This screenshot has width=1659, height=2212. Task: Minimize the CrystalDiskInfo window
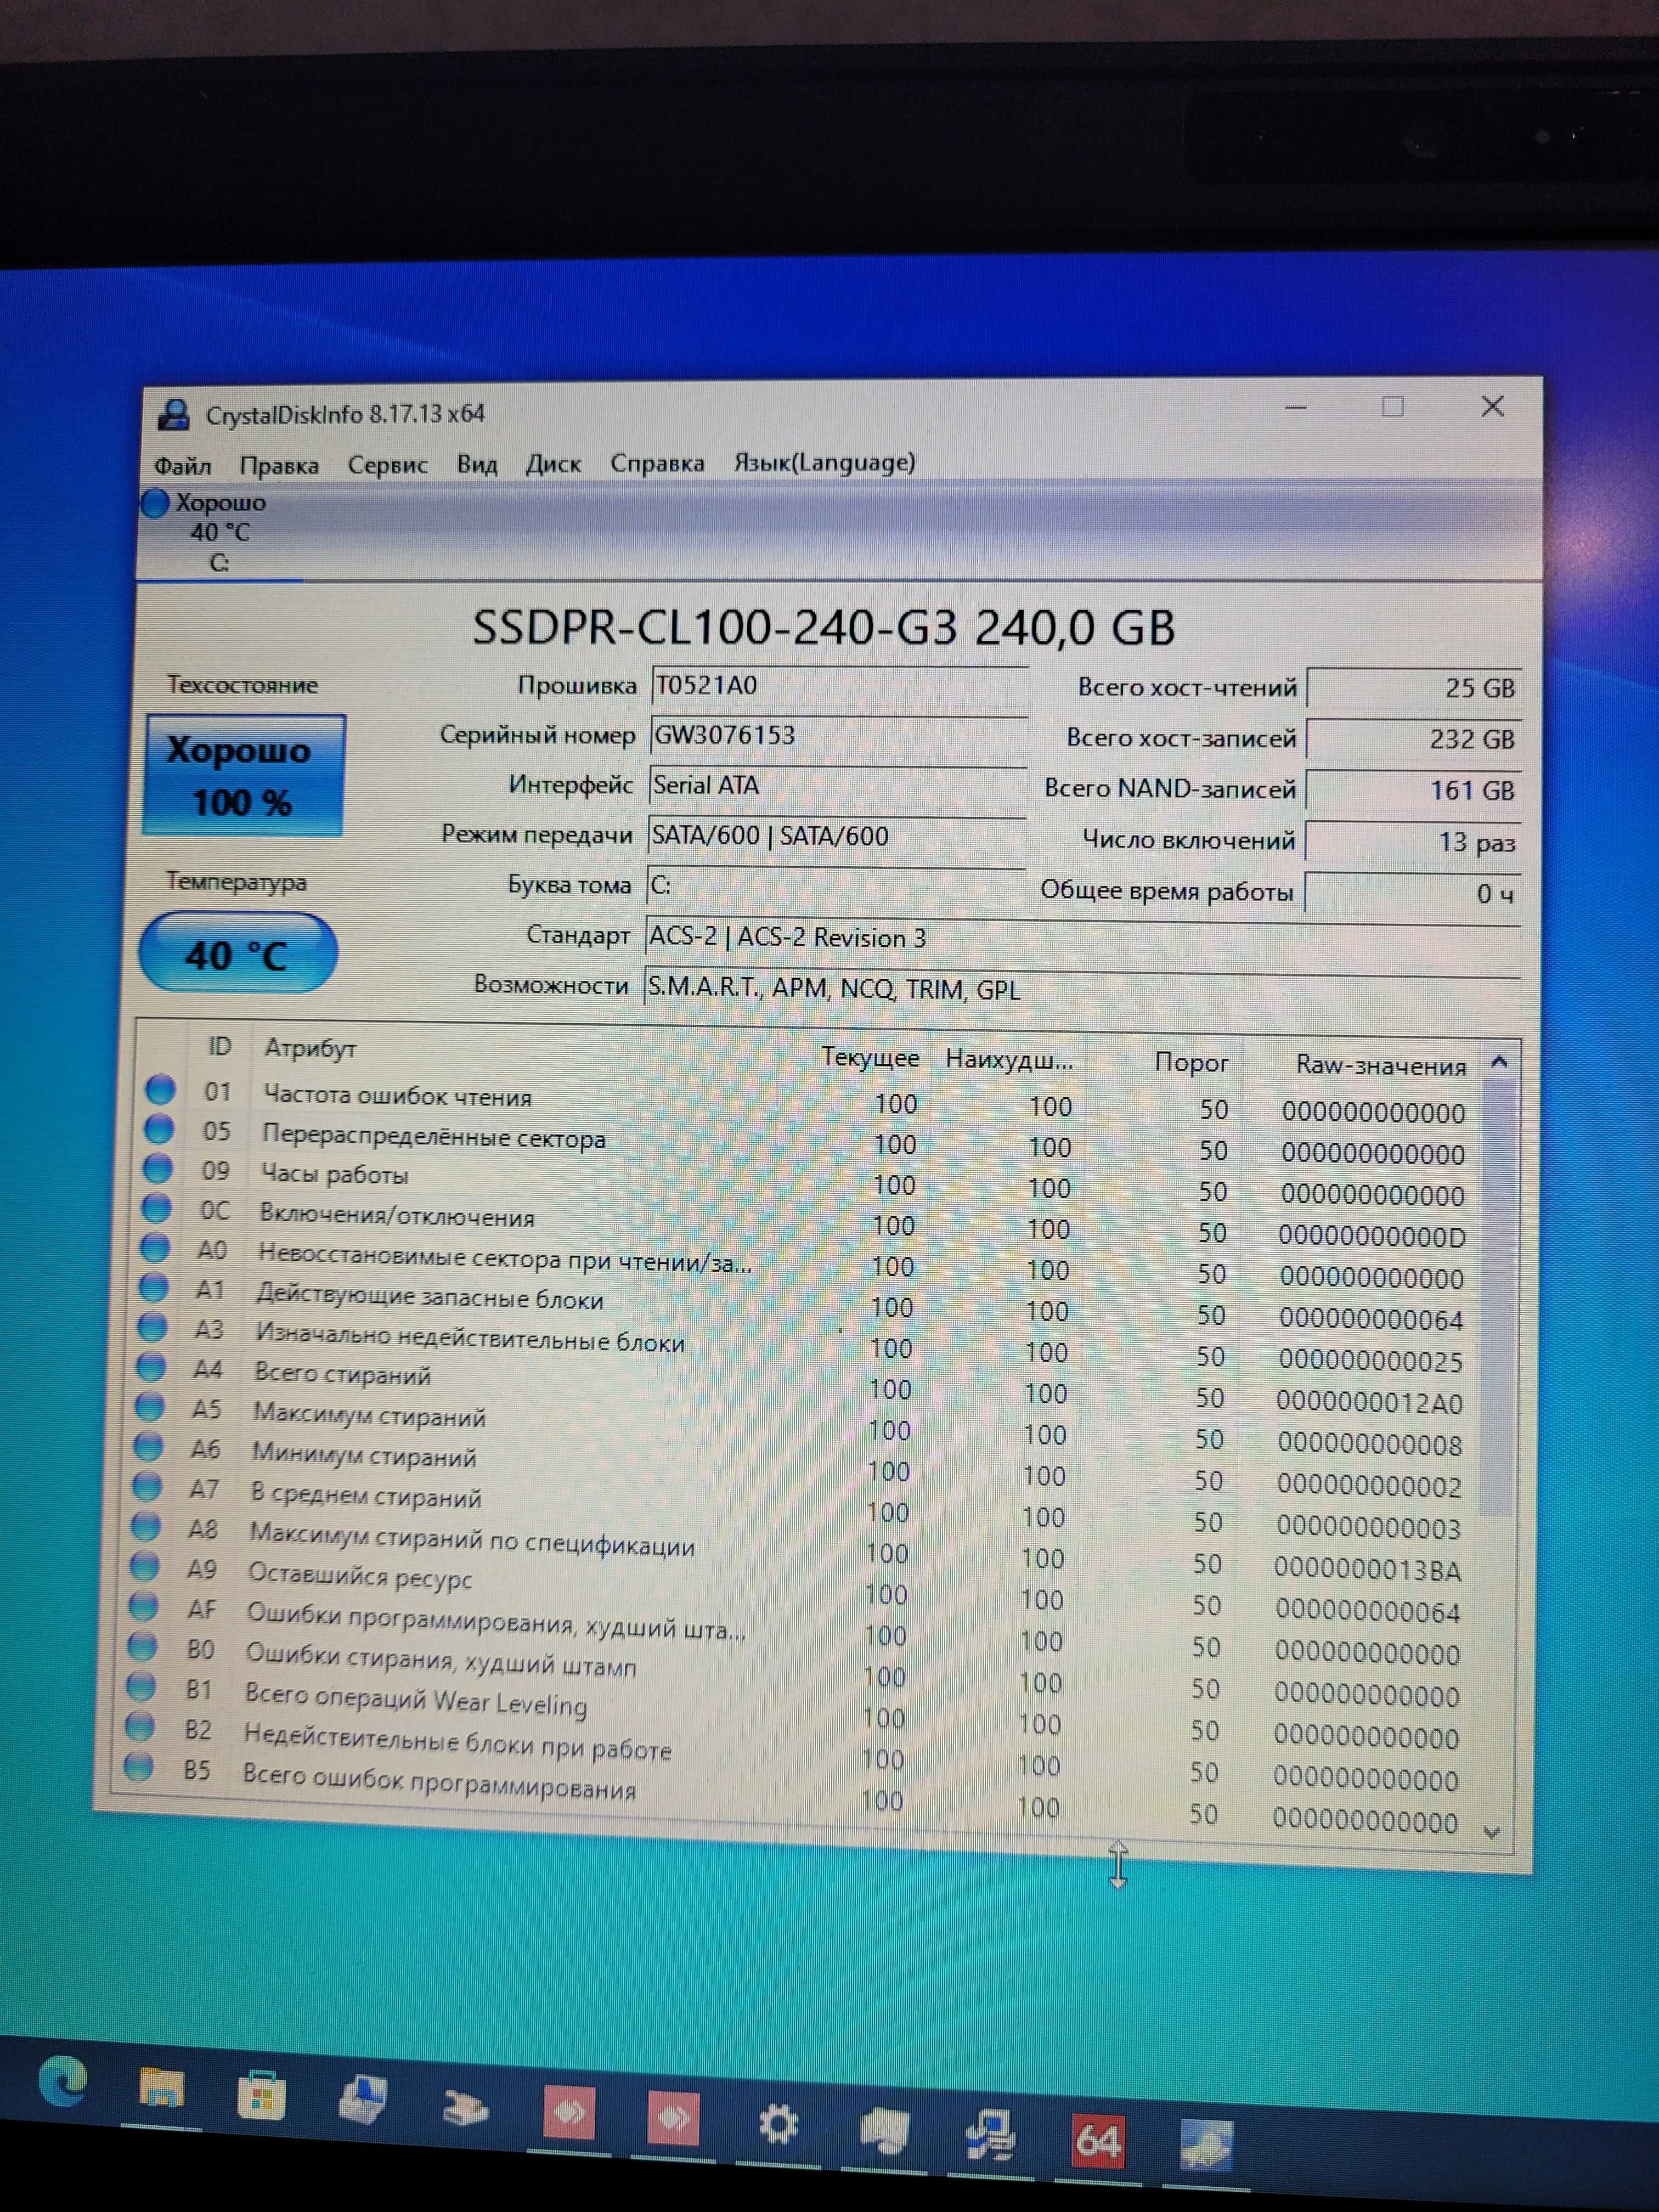click(x=1296, y=408)
